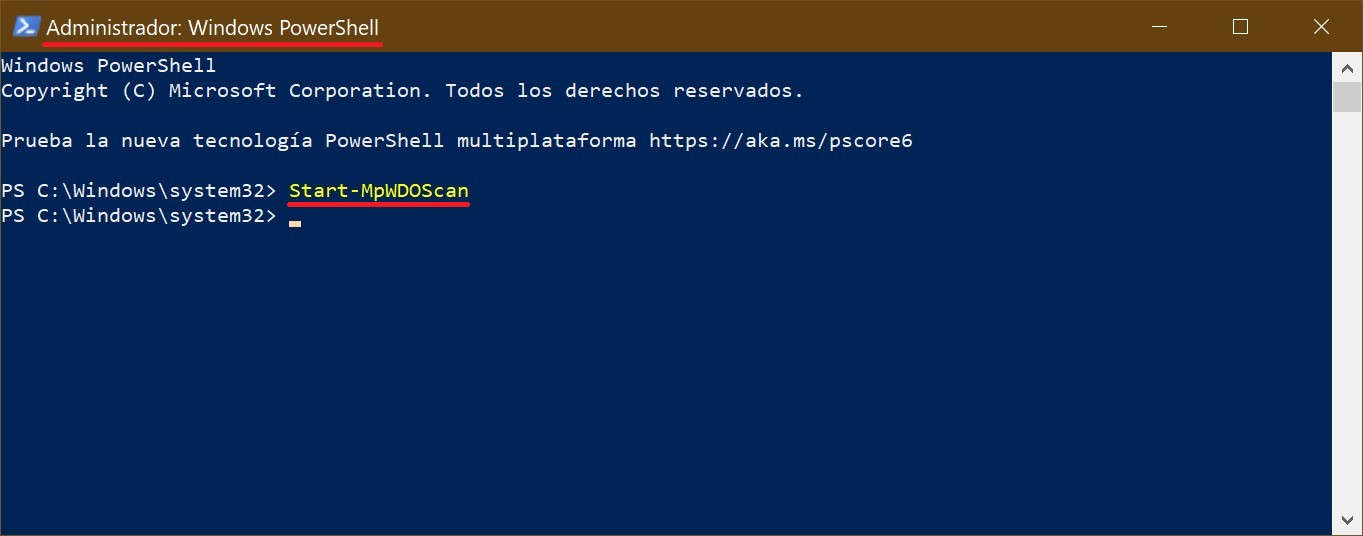Click the https://aka.ms/pscore6 URL text
This screenshot has height=536, width=1363.
781,140
